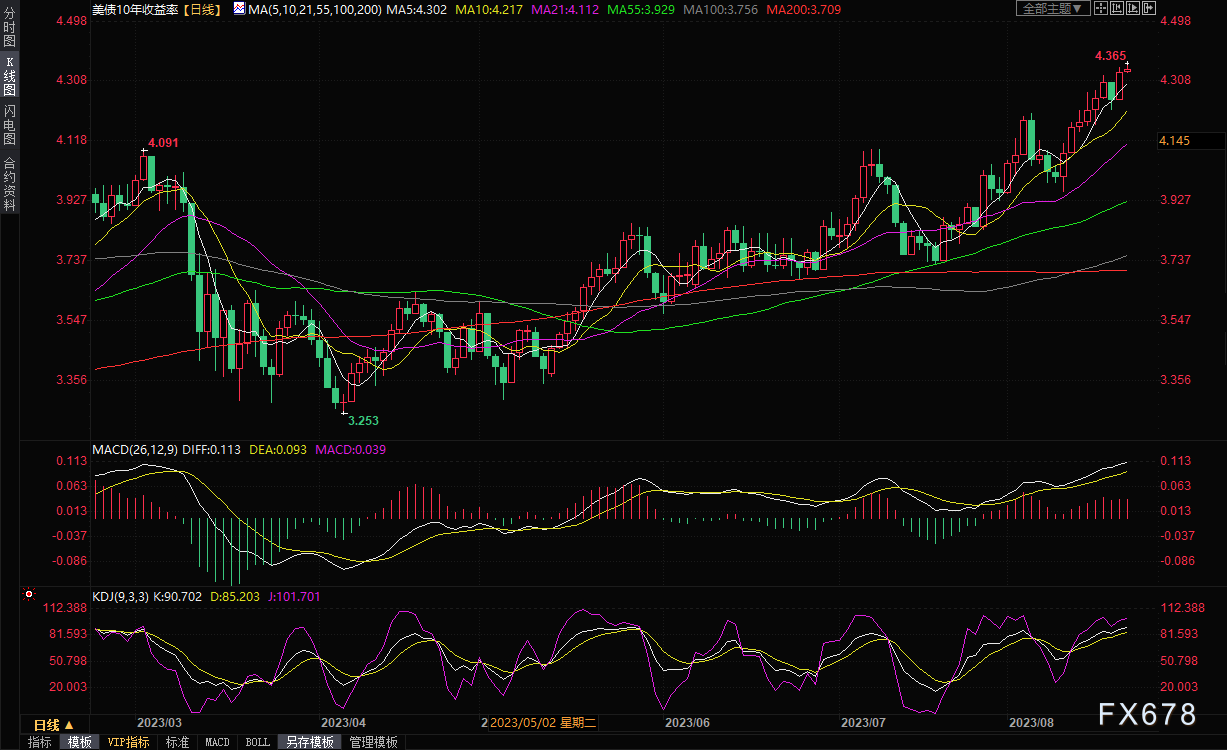This screenshot has height=750, width=1227.
Task: Click the MA indicator chart icon
Action: click(238, 8)
